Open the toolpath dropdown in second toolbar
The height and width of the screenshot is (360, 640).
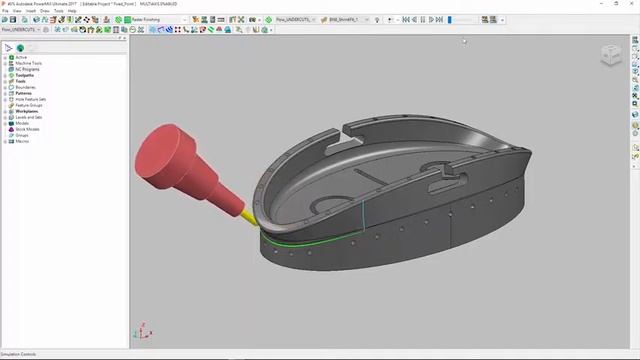[39, 30]
